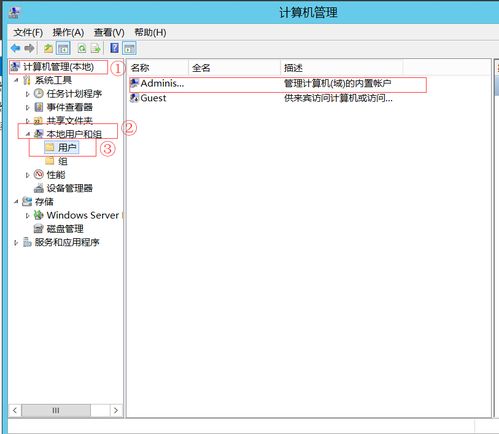Click the tree pane's right scroll arrow
The image size is (499, 434).
tap(116, 410)
